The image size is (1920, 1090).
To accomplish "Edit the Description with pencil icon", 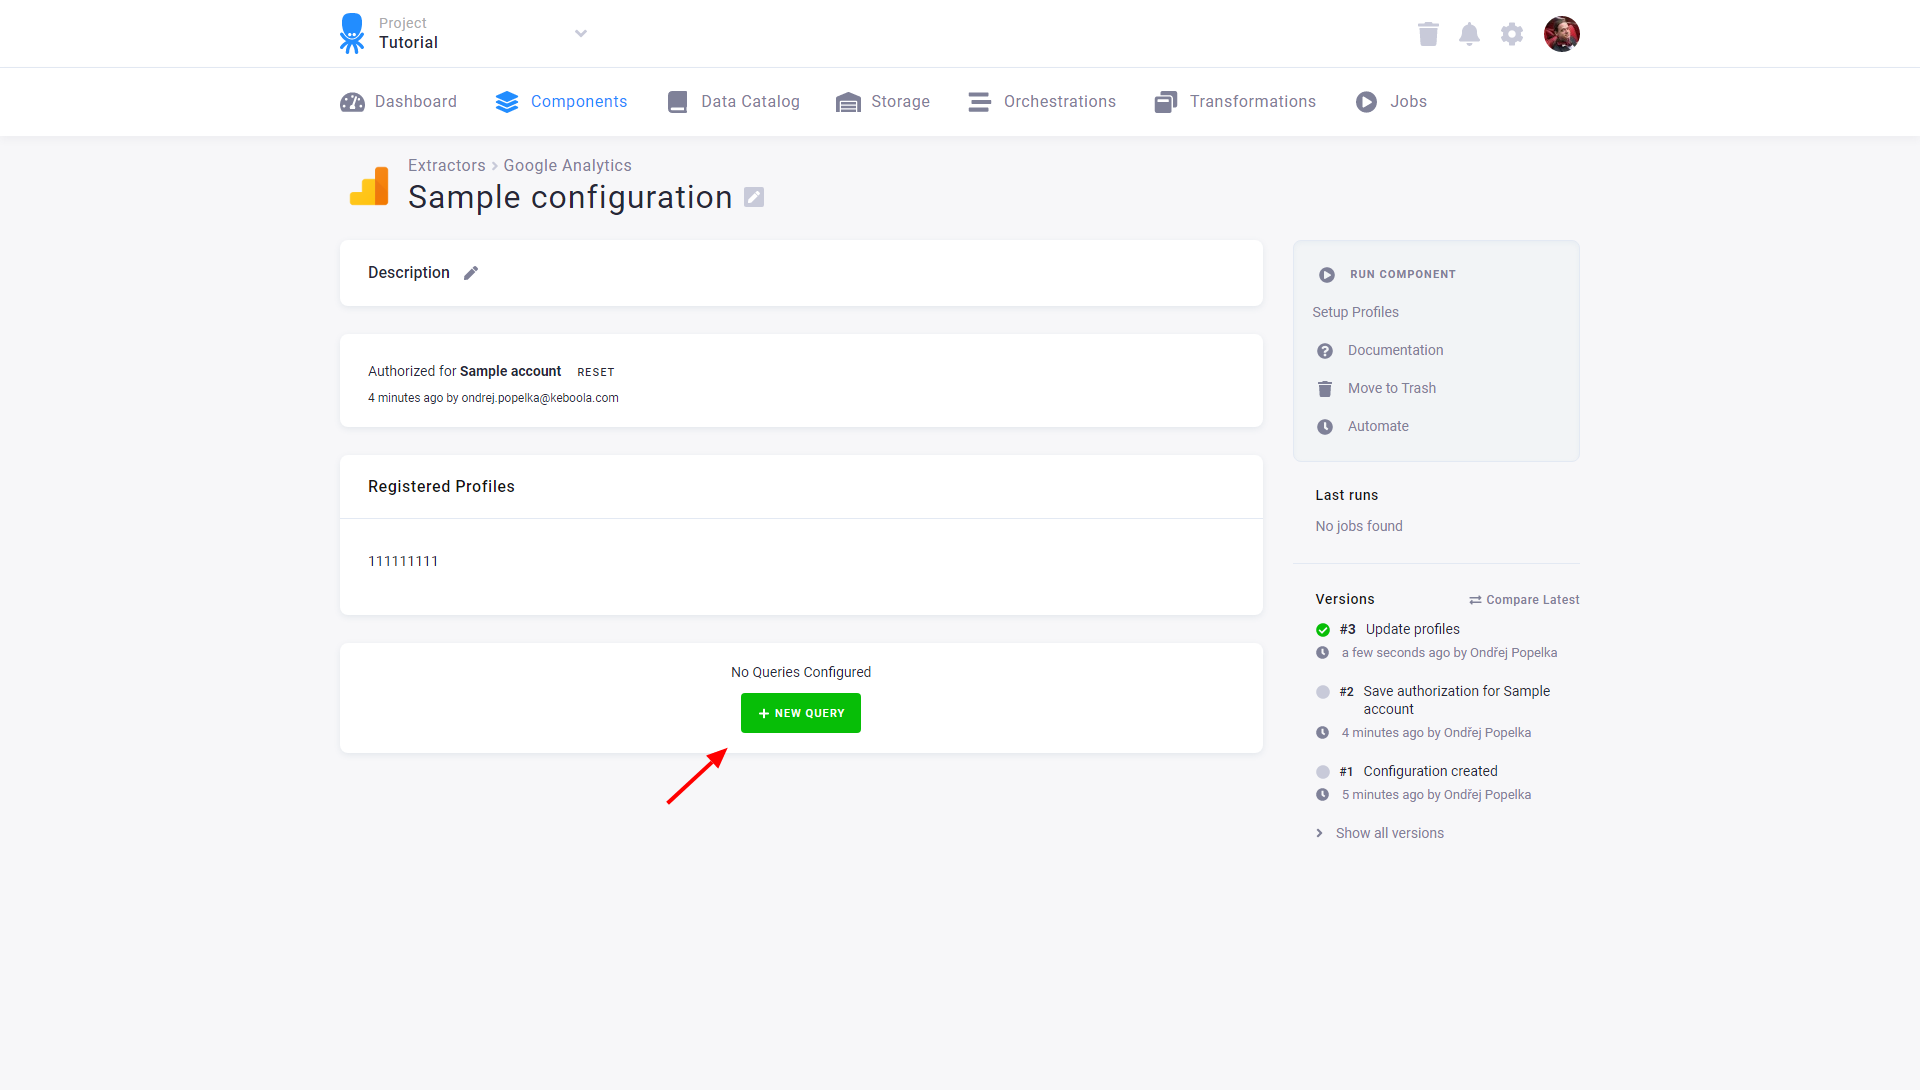I will (x=471, y=273).
